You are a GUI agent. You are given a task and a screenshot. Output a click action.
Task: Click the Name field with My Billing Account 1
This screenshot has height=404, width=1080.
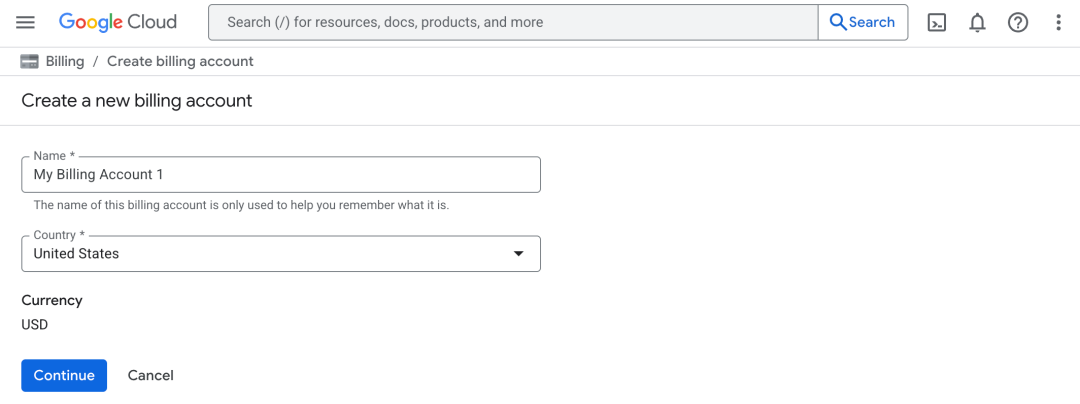pos(281,174)
